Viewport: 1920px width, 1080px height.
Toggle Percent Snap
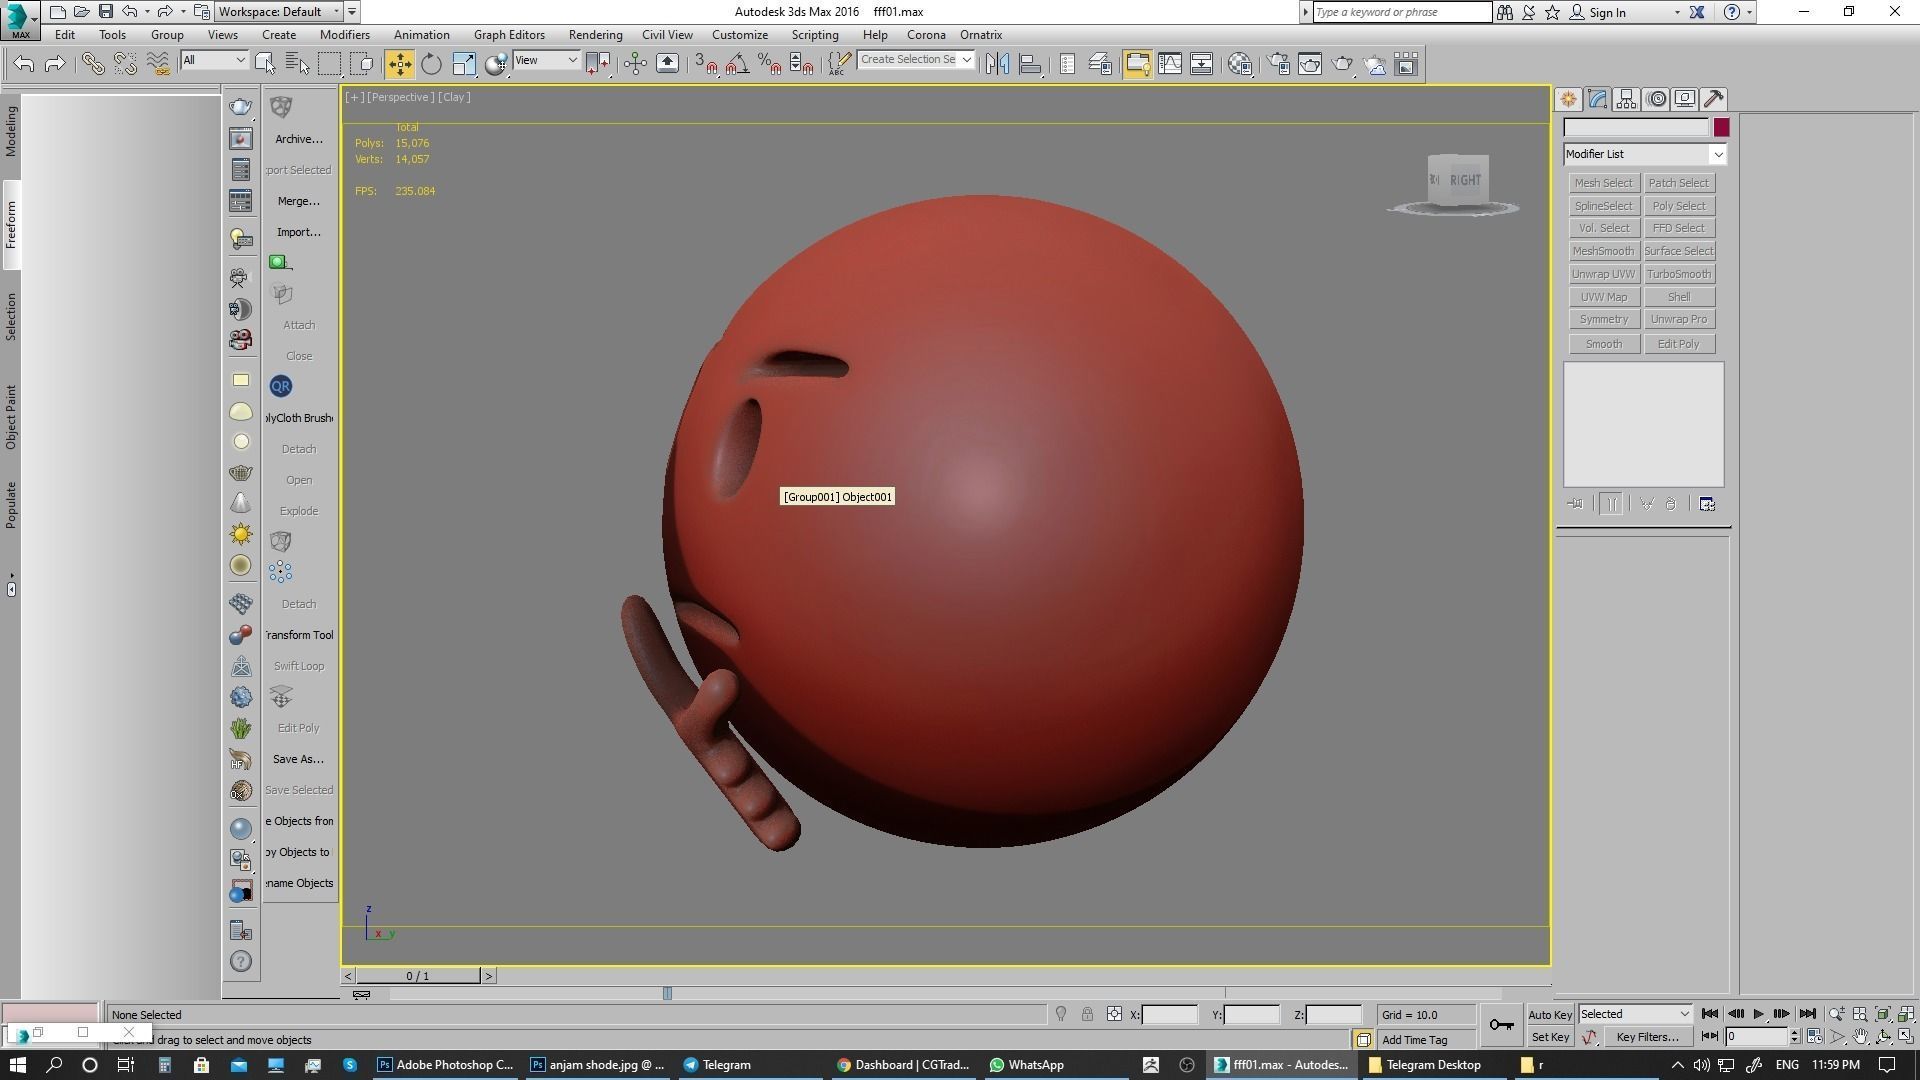click(x=769, y=65)
